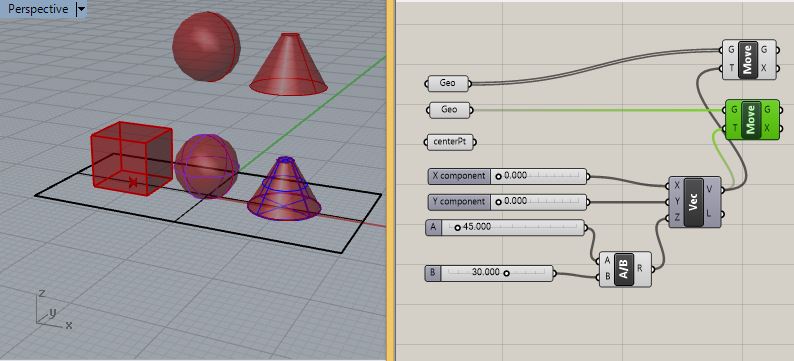Select the Vec vector component
The image size is (794, 361).
click(x=694, y=202)
